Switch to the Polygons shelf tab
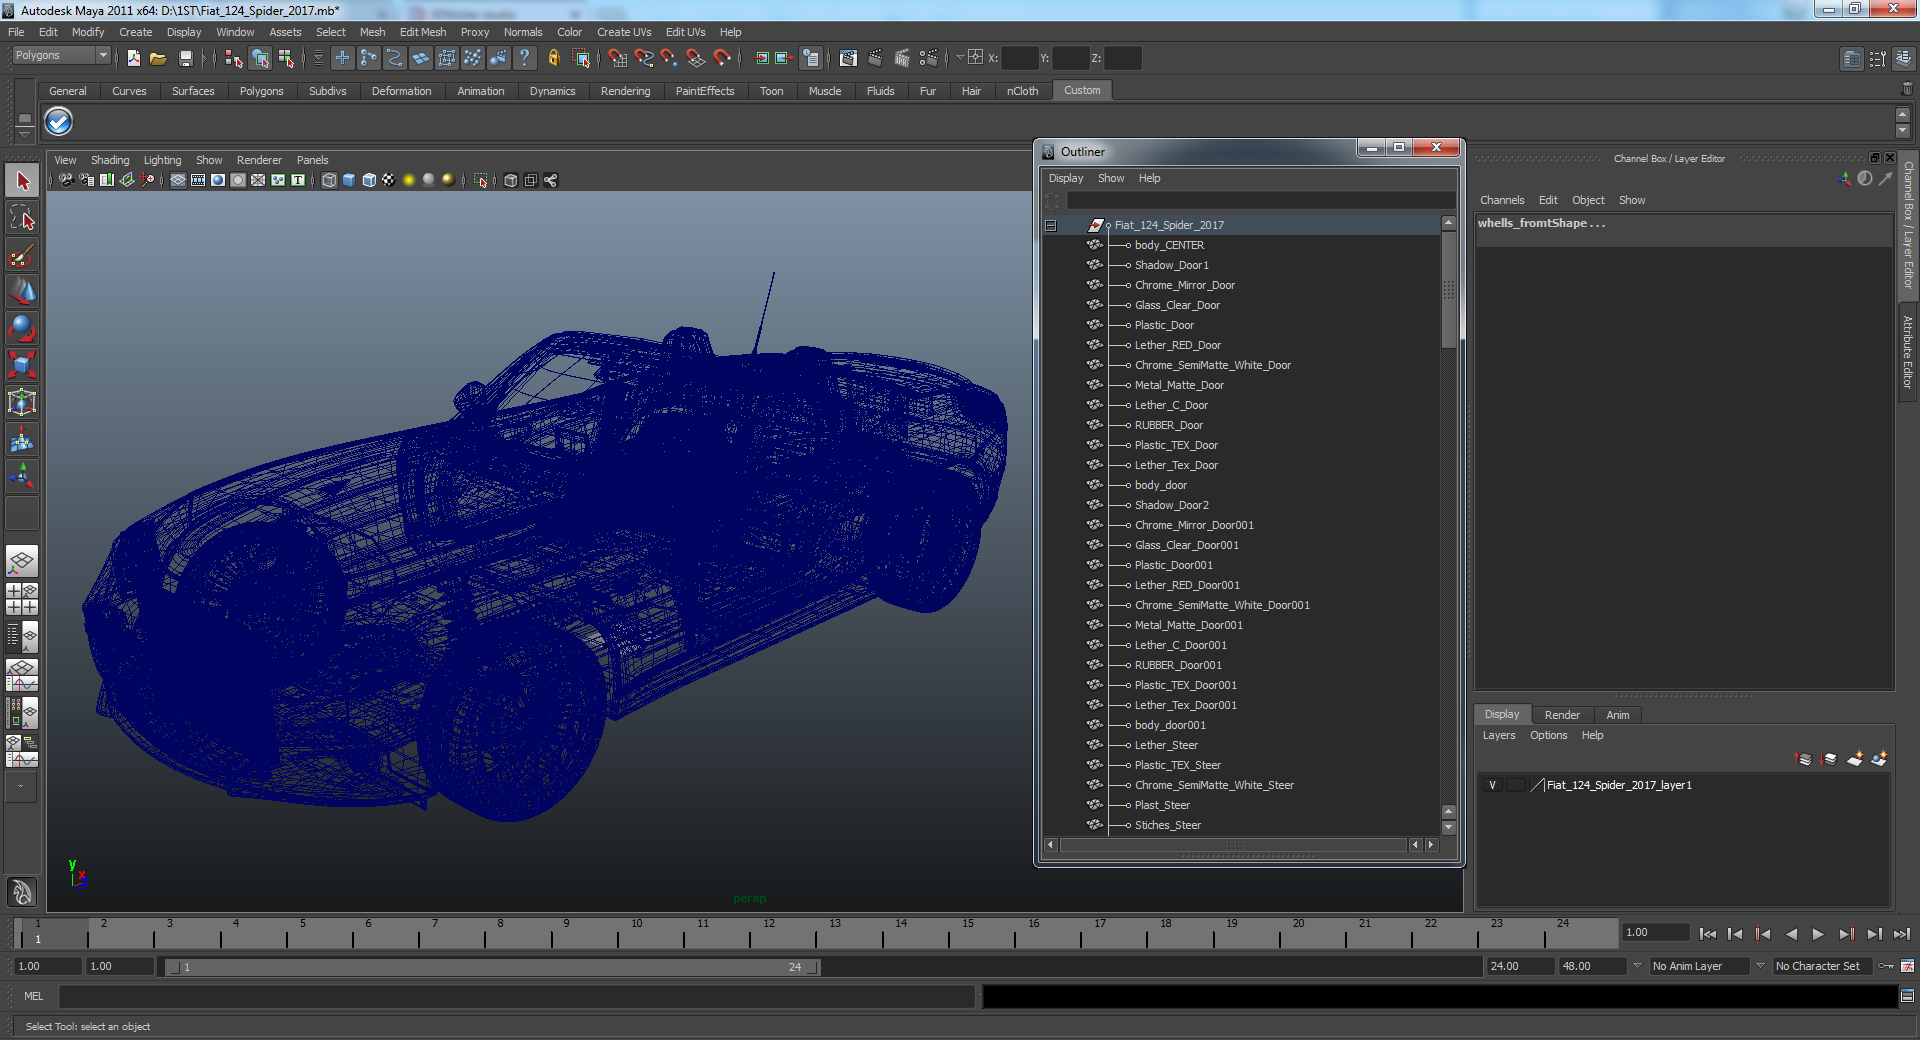Viewport: 1920px width, 1040px height. [x=261, y=91]
